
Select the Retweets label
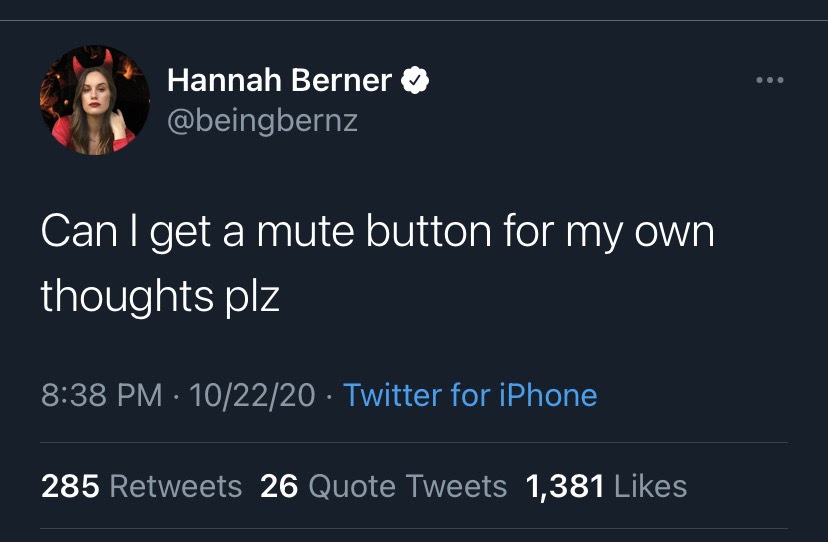(175, 486)
